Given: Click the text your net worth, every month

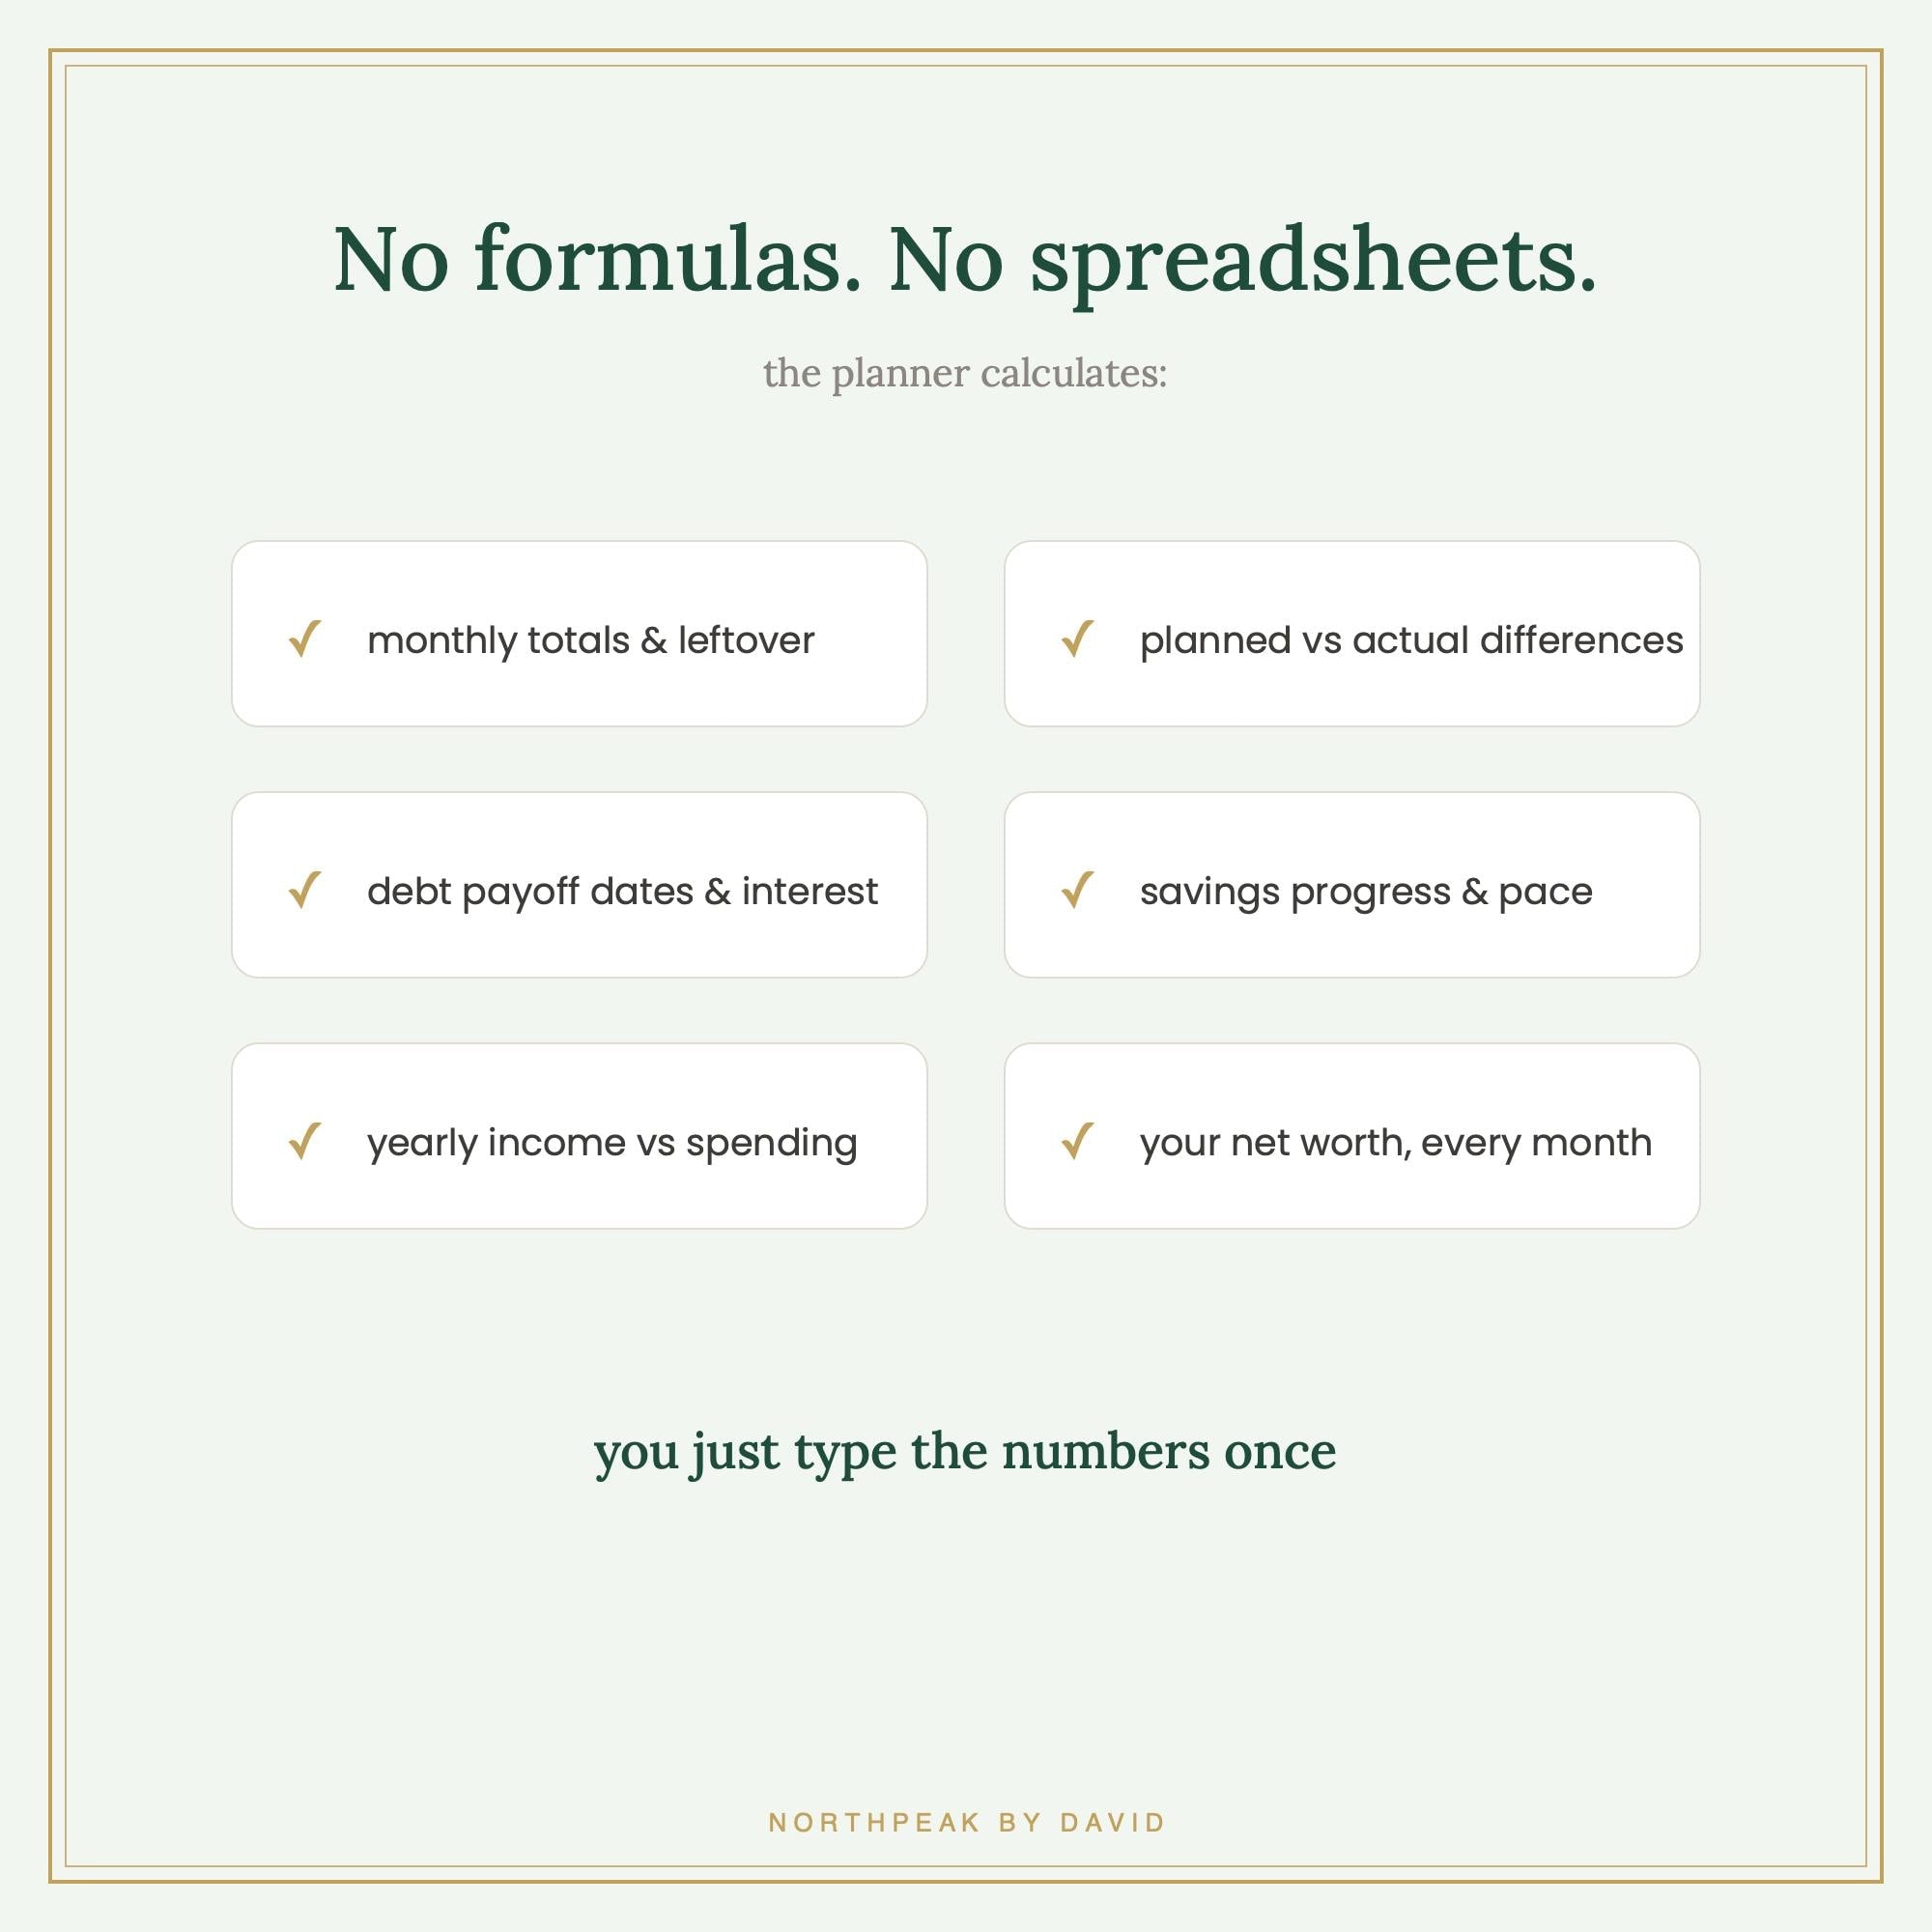Looking at the screenshot, I should (x=1396, y=1144).
